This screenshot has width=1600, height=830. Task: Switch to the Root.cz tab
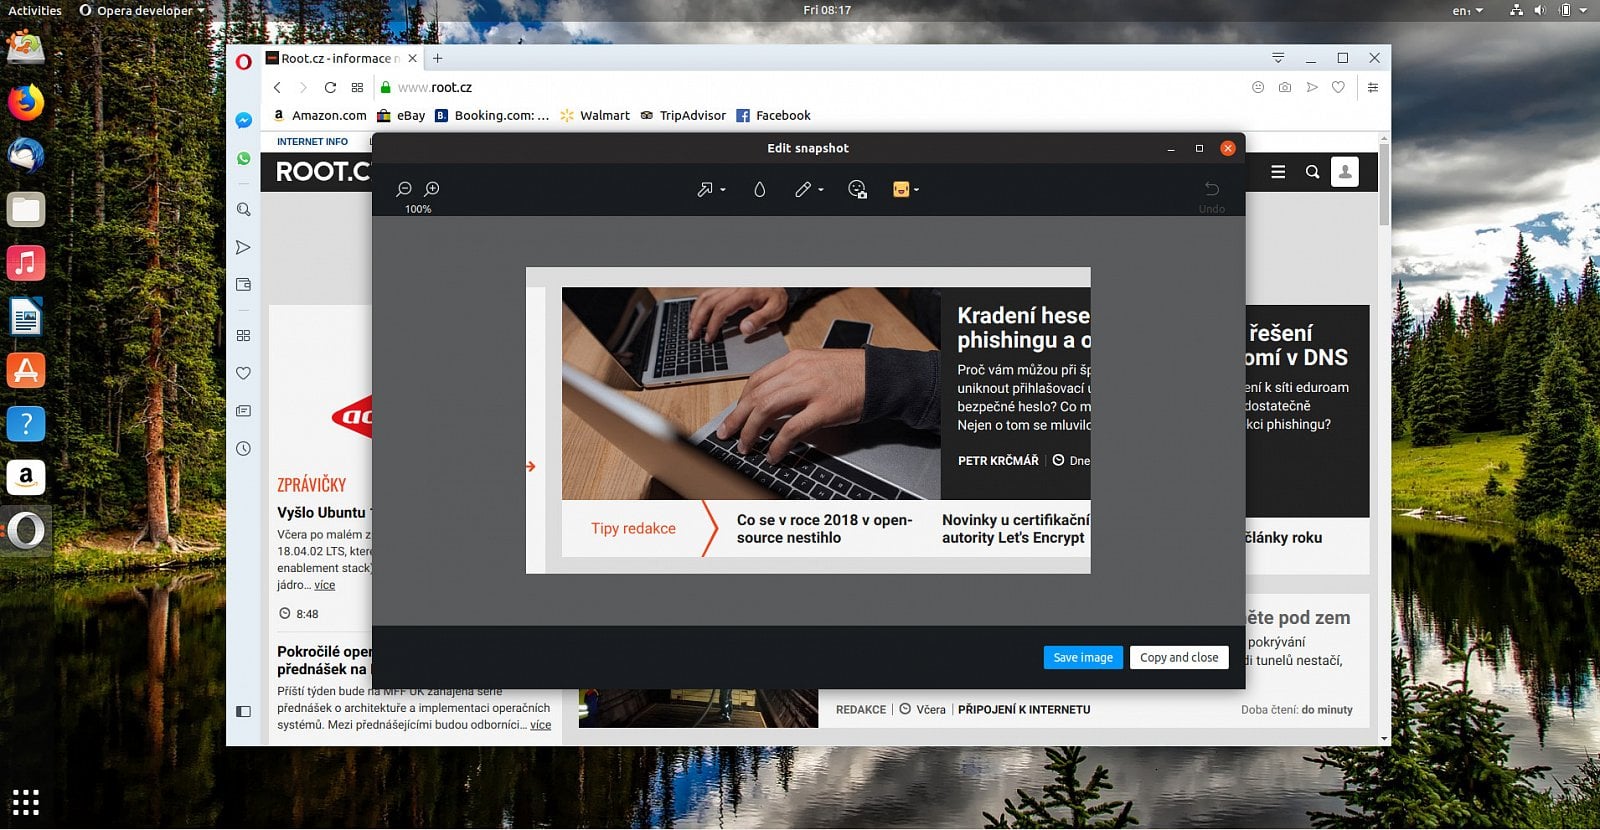[341, 59]
